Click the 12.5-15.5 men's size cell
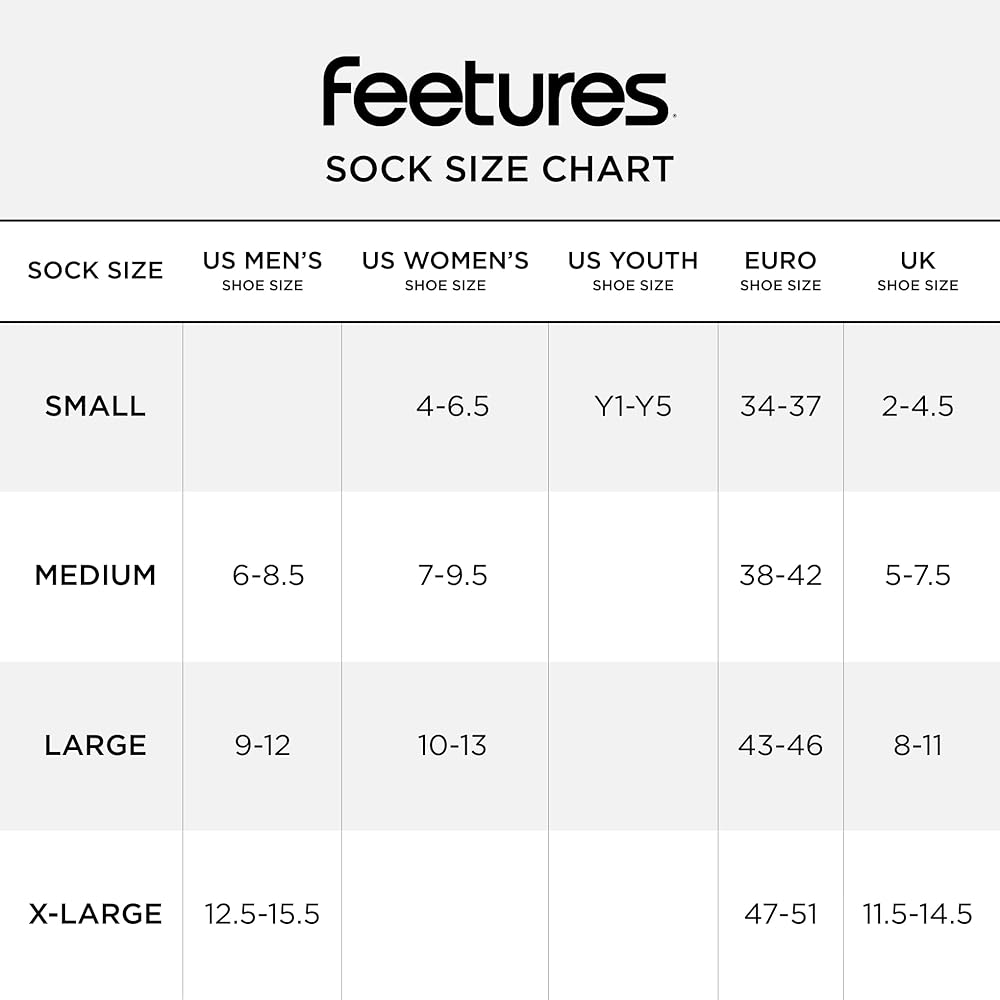1000x1000 pixels. pos(262,914)
